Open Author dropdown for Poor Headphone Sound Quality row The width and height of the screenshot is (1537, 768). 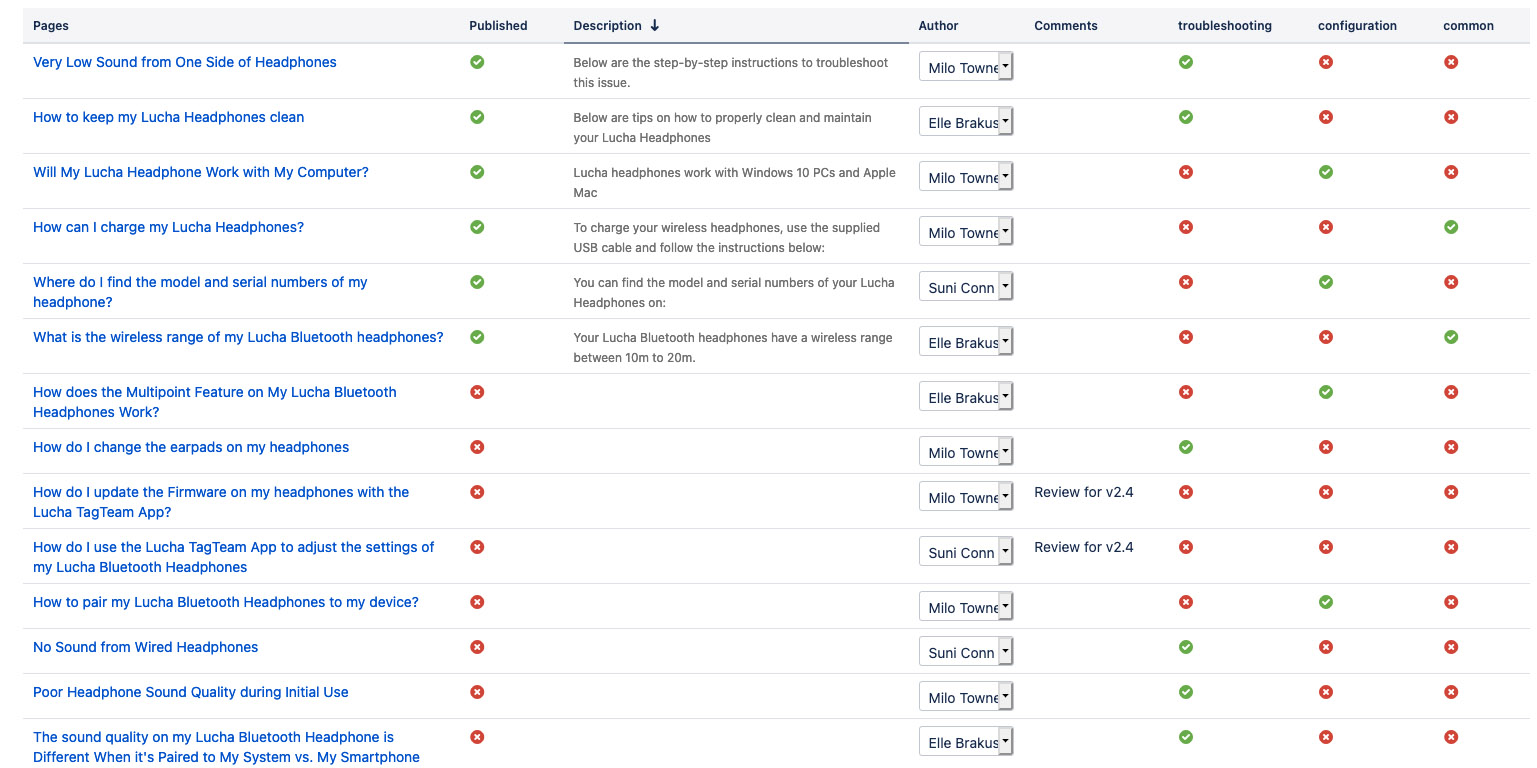pyautogui.click(x=966, y=697)
